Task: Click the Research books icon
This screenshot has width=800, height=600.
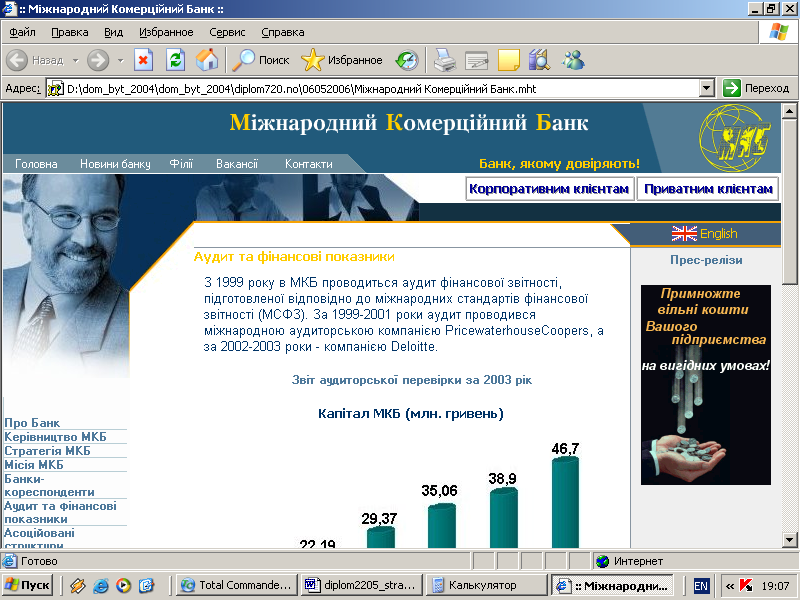Action: tap(540, 60)
